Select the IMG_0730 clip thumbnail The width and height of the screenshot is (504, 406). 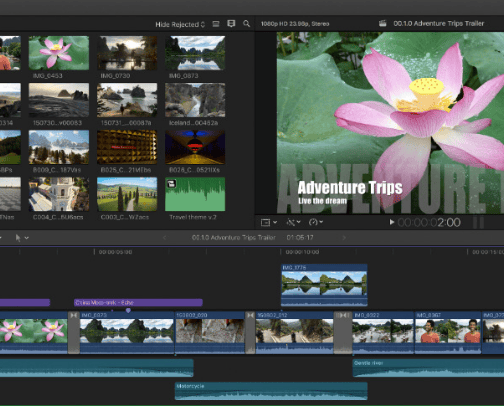coord(127,53)
